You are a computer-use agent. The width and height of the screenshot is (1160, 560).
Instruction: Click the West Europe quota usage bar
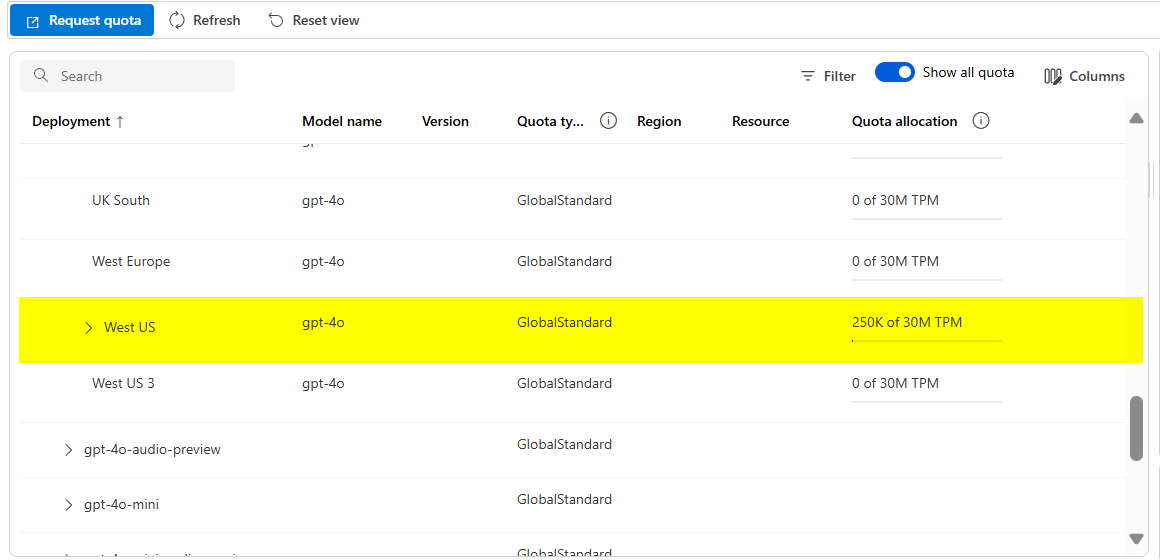coord(927,280)
